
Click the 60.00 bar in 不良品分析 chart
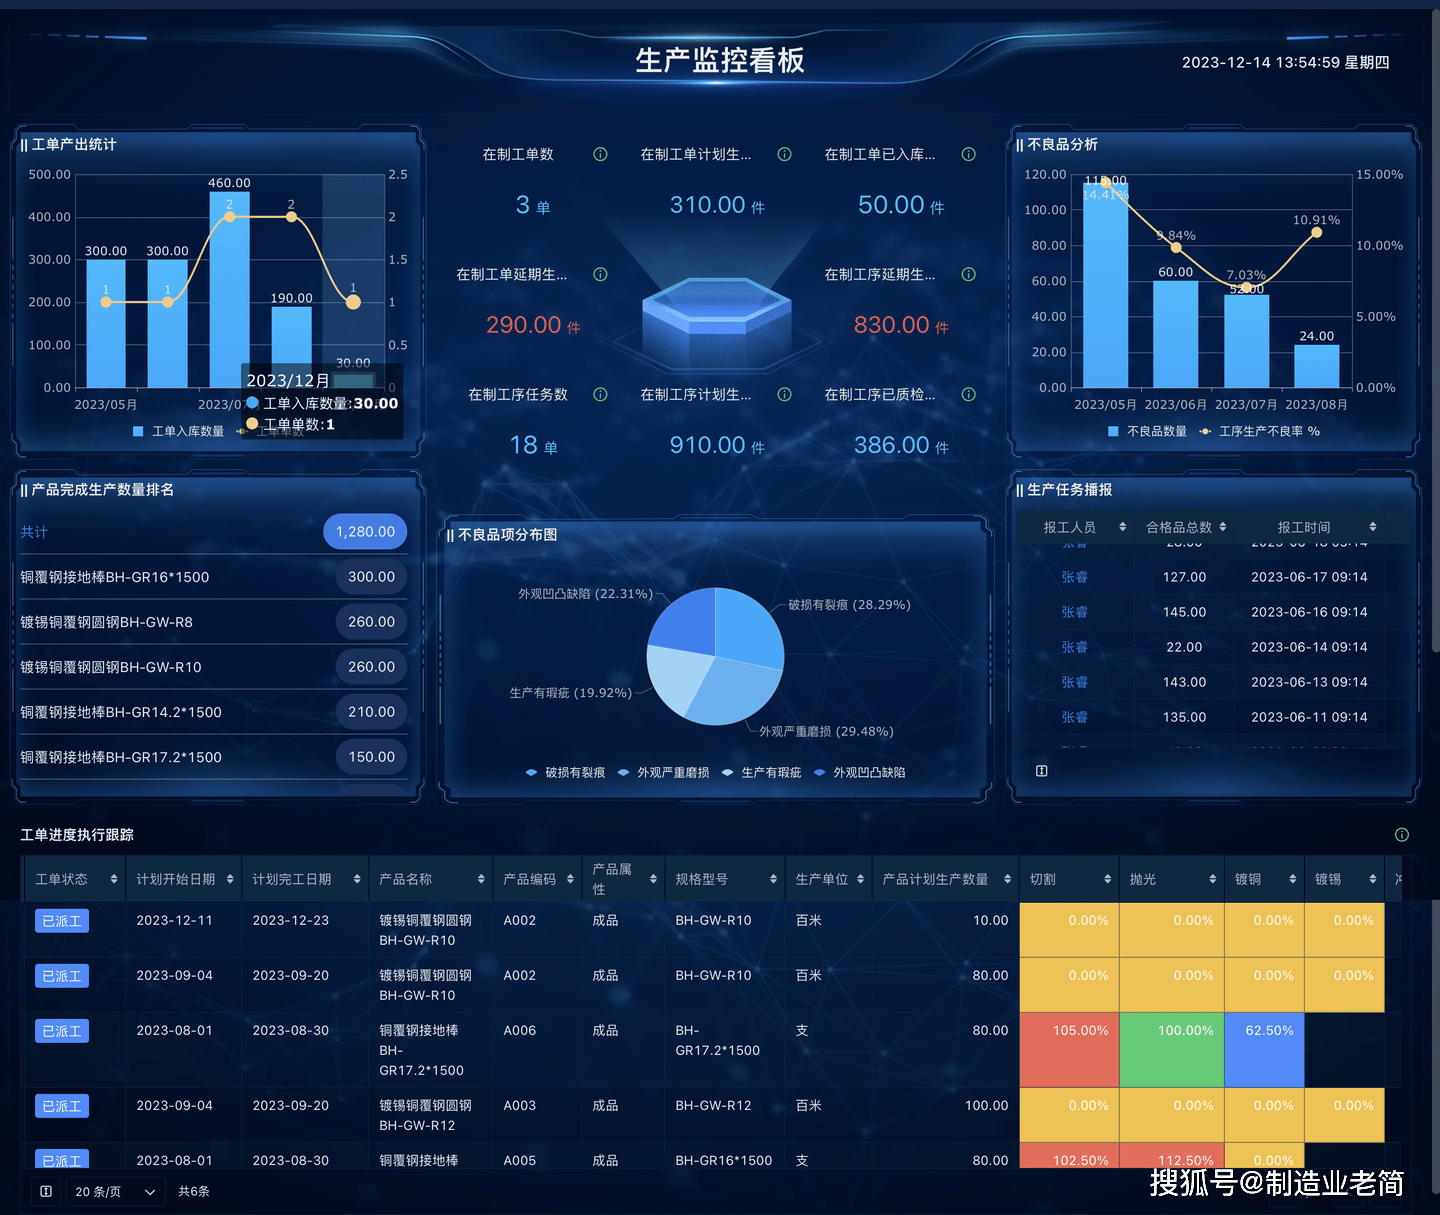coord(1175,334)
